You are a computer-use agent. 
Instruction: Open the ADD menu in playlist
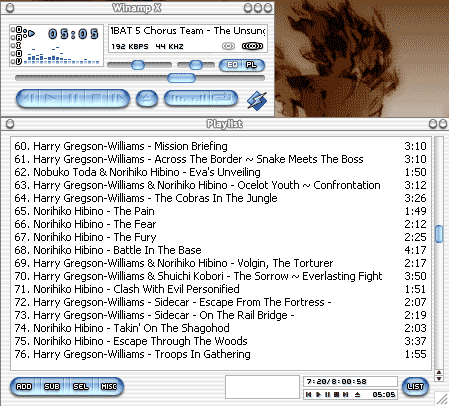(24, 386)
